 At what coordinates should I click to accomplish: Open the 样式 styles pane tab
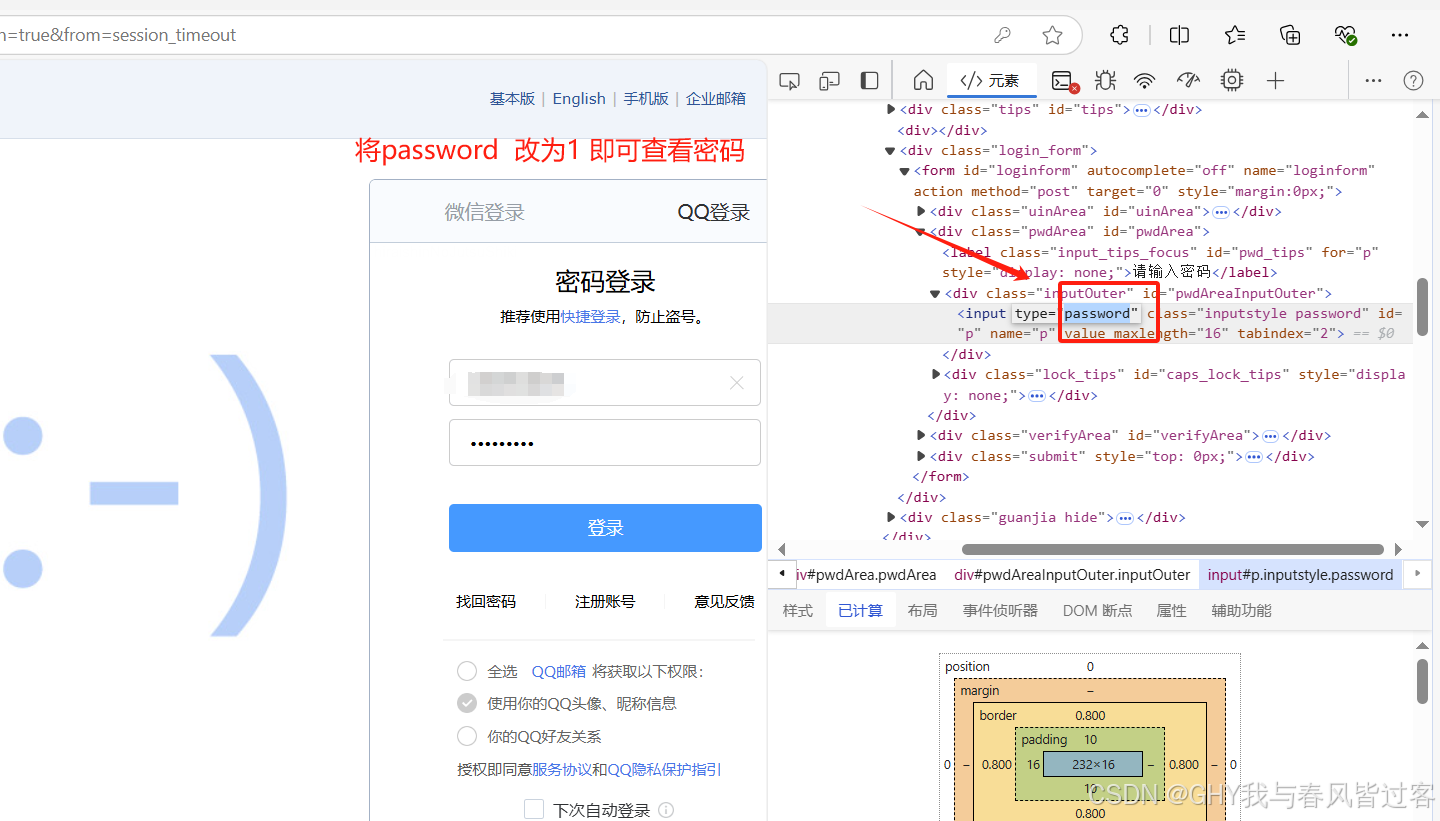tap(798, 610)
